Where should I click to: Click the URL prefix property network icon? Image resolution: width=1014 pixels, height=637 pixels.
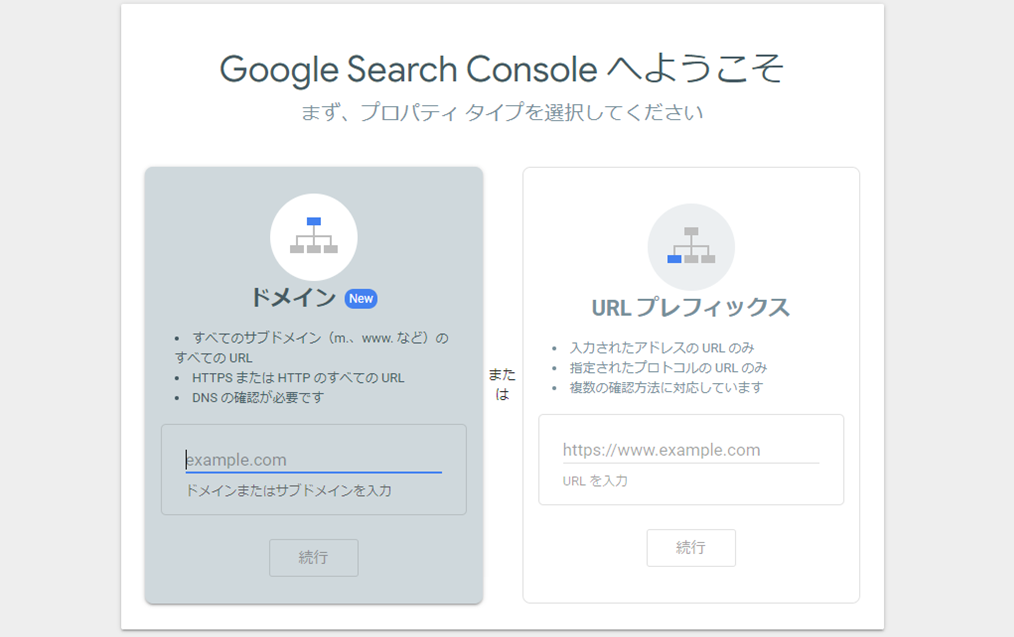pos(691,246)
